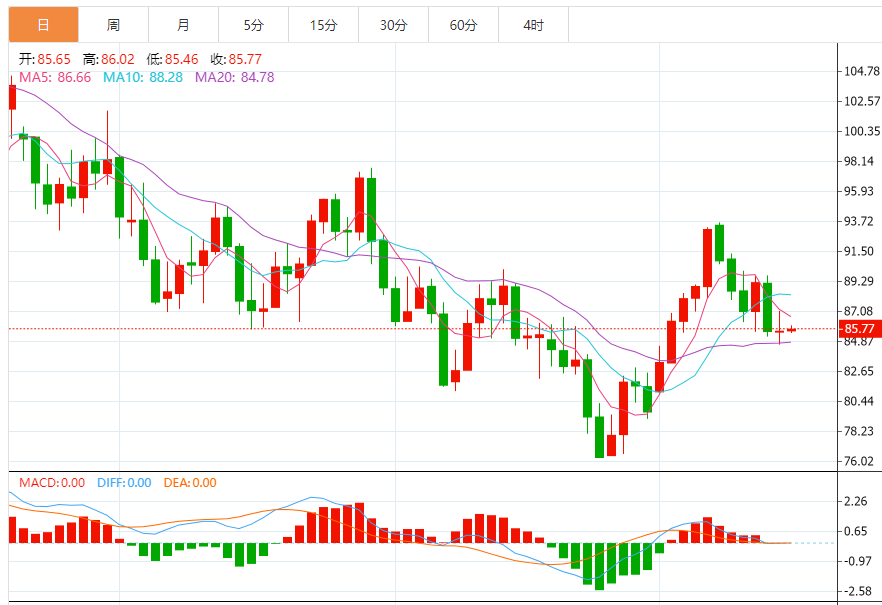Click the MA10: 88.28 label
Screen dimensions: 882x605
tap(143, 77)
